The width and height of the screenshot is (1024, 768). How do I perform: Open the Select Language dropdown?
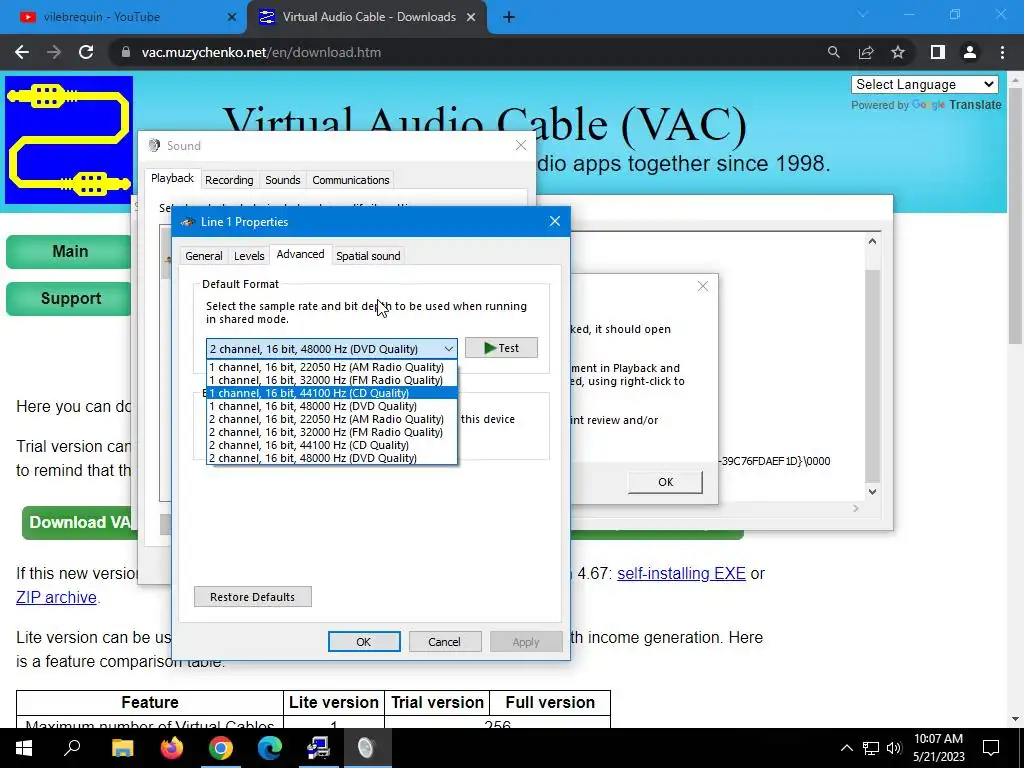tap(925, 84)
